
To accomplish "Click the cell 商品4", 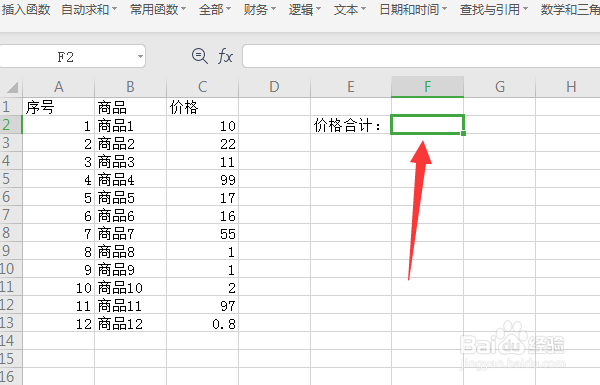I will [130, 179].
